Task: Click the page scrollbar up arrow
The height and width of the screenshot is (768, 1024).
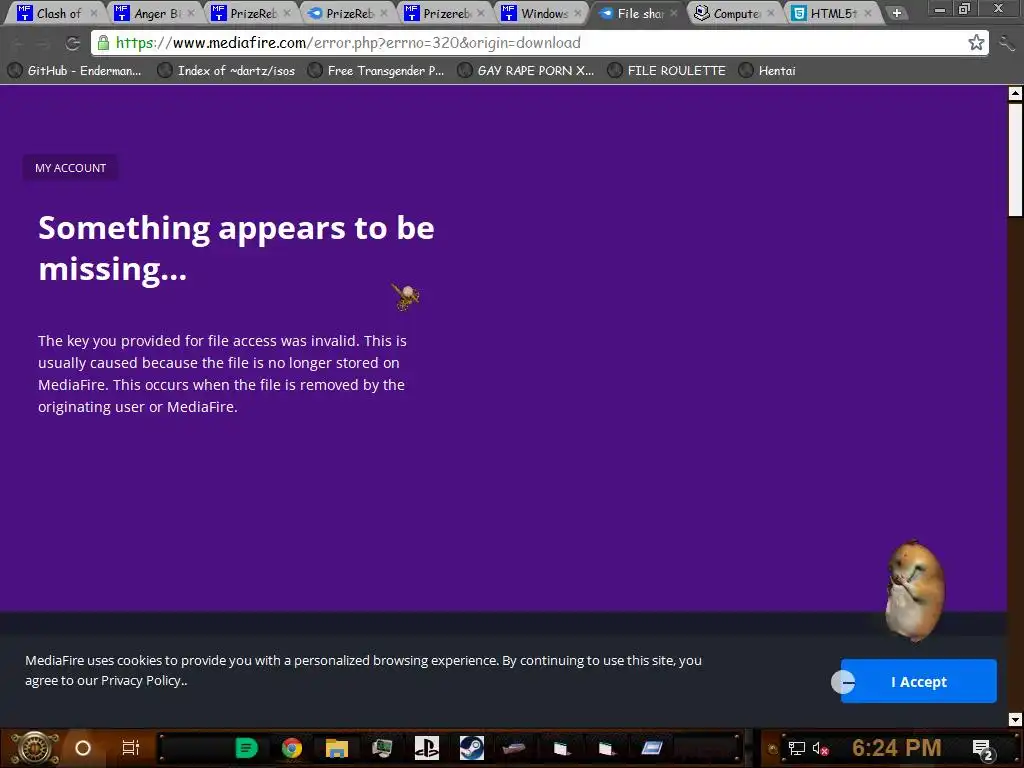Action: tap(1016, 93)
